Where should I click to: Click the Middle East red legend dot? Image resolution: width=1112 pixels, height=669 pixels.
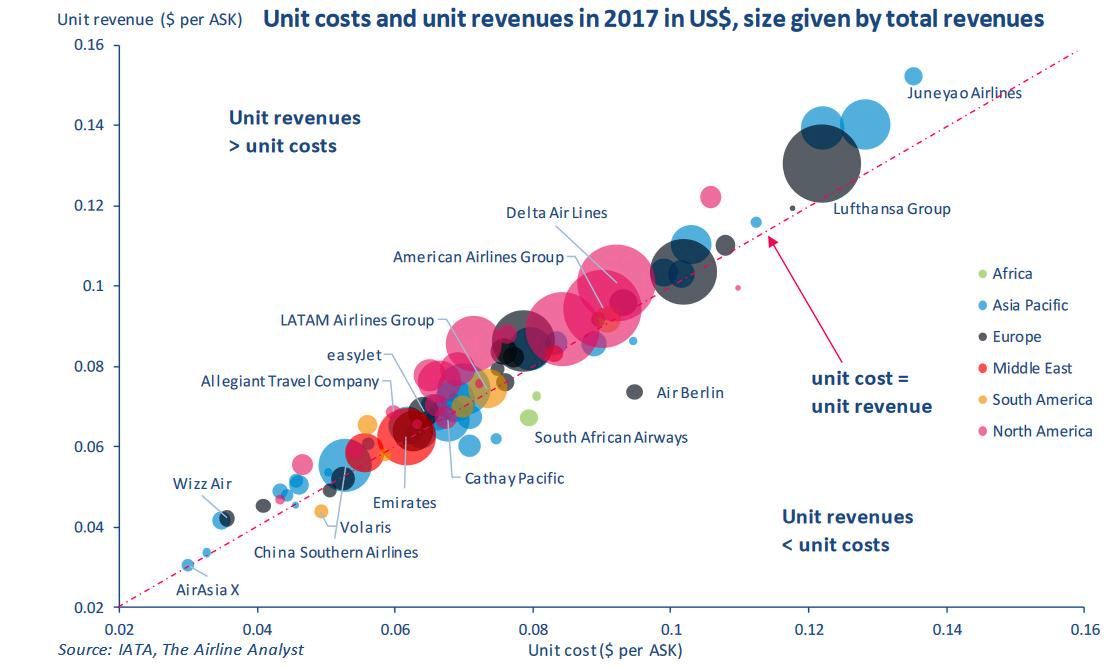(x=981, y=369)
